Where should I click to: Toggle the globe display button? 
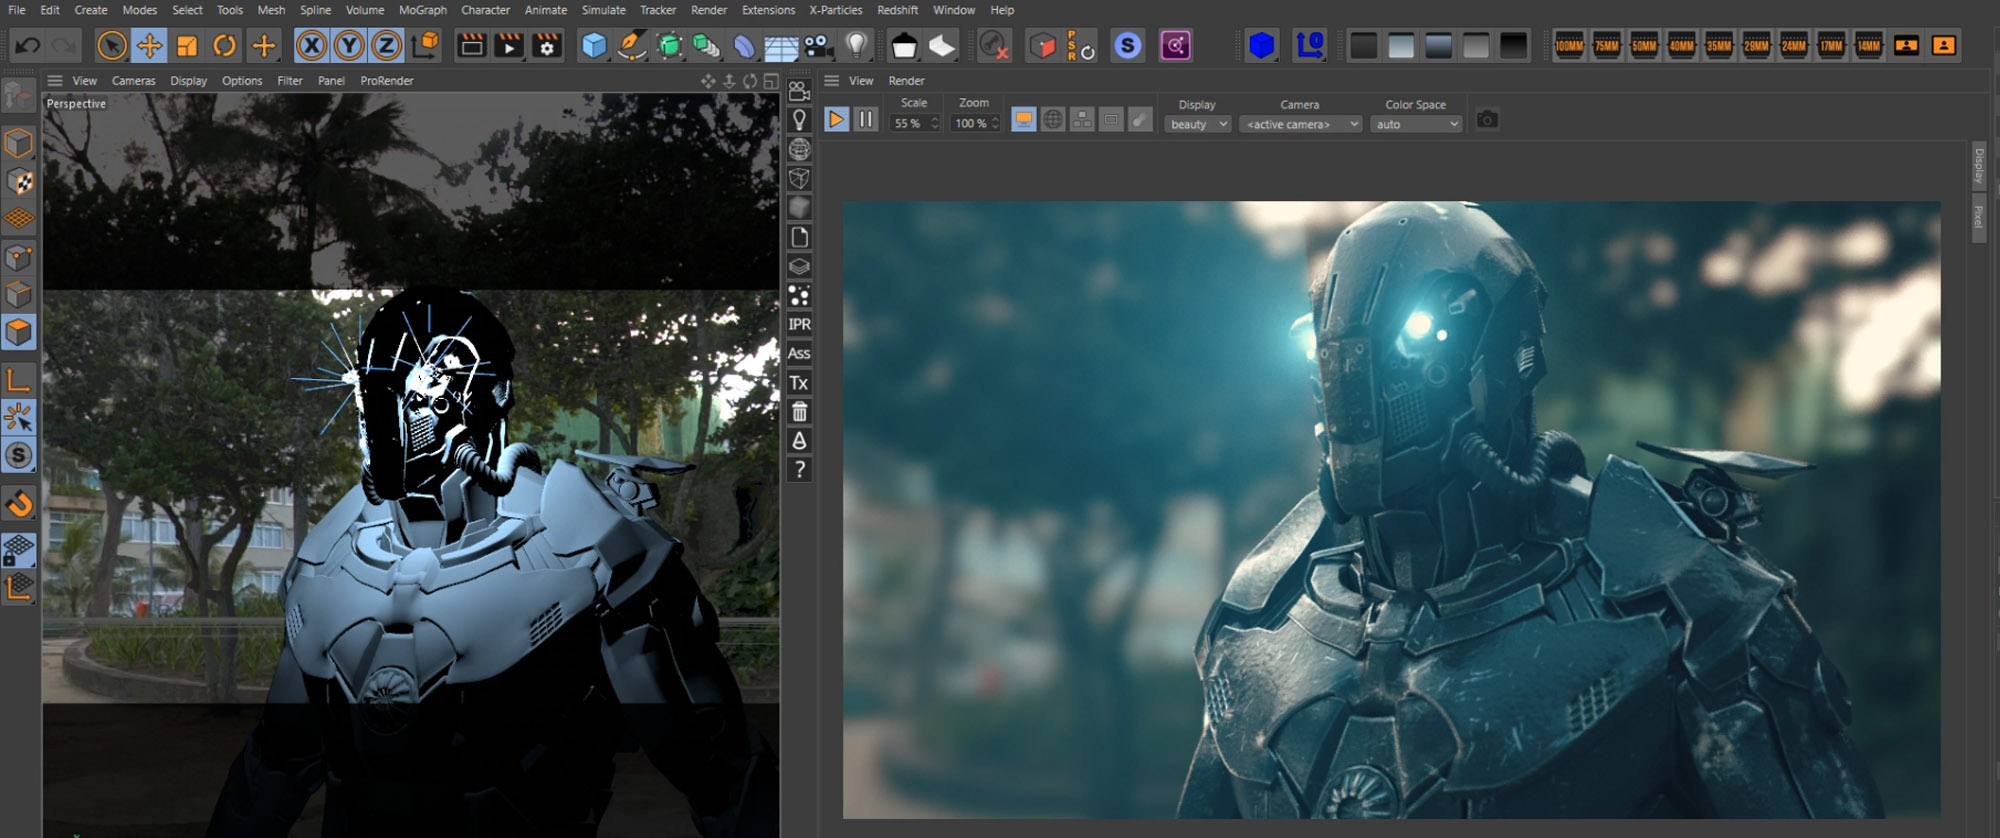coord(1053,120)
